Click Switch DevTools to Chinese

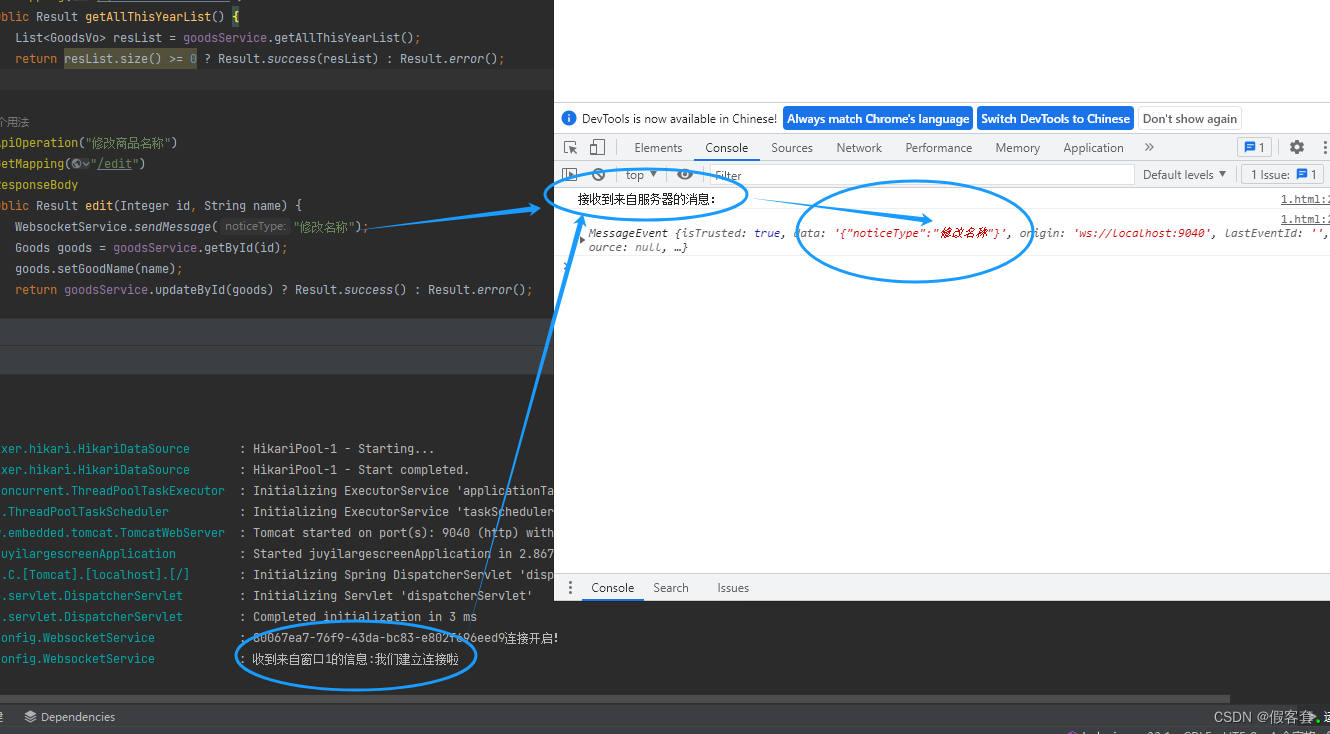point(1055,118)
